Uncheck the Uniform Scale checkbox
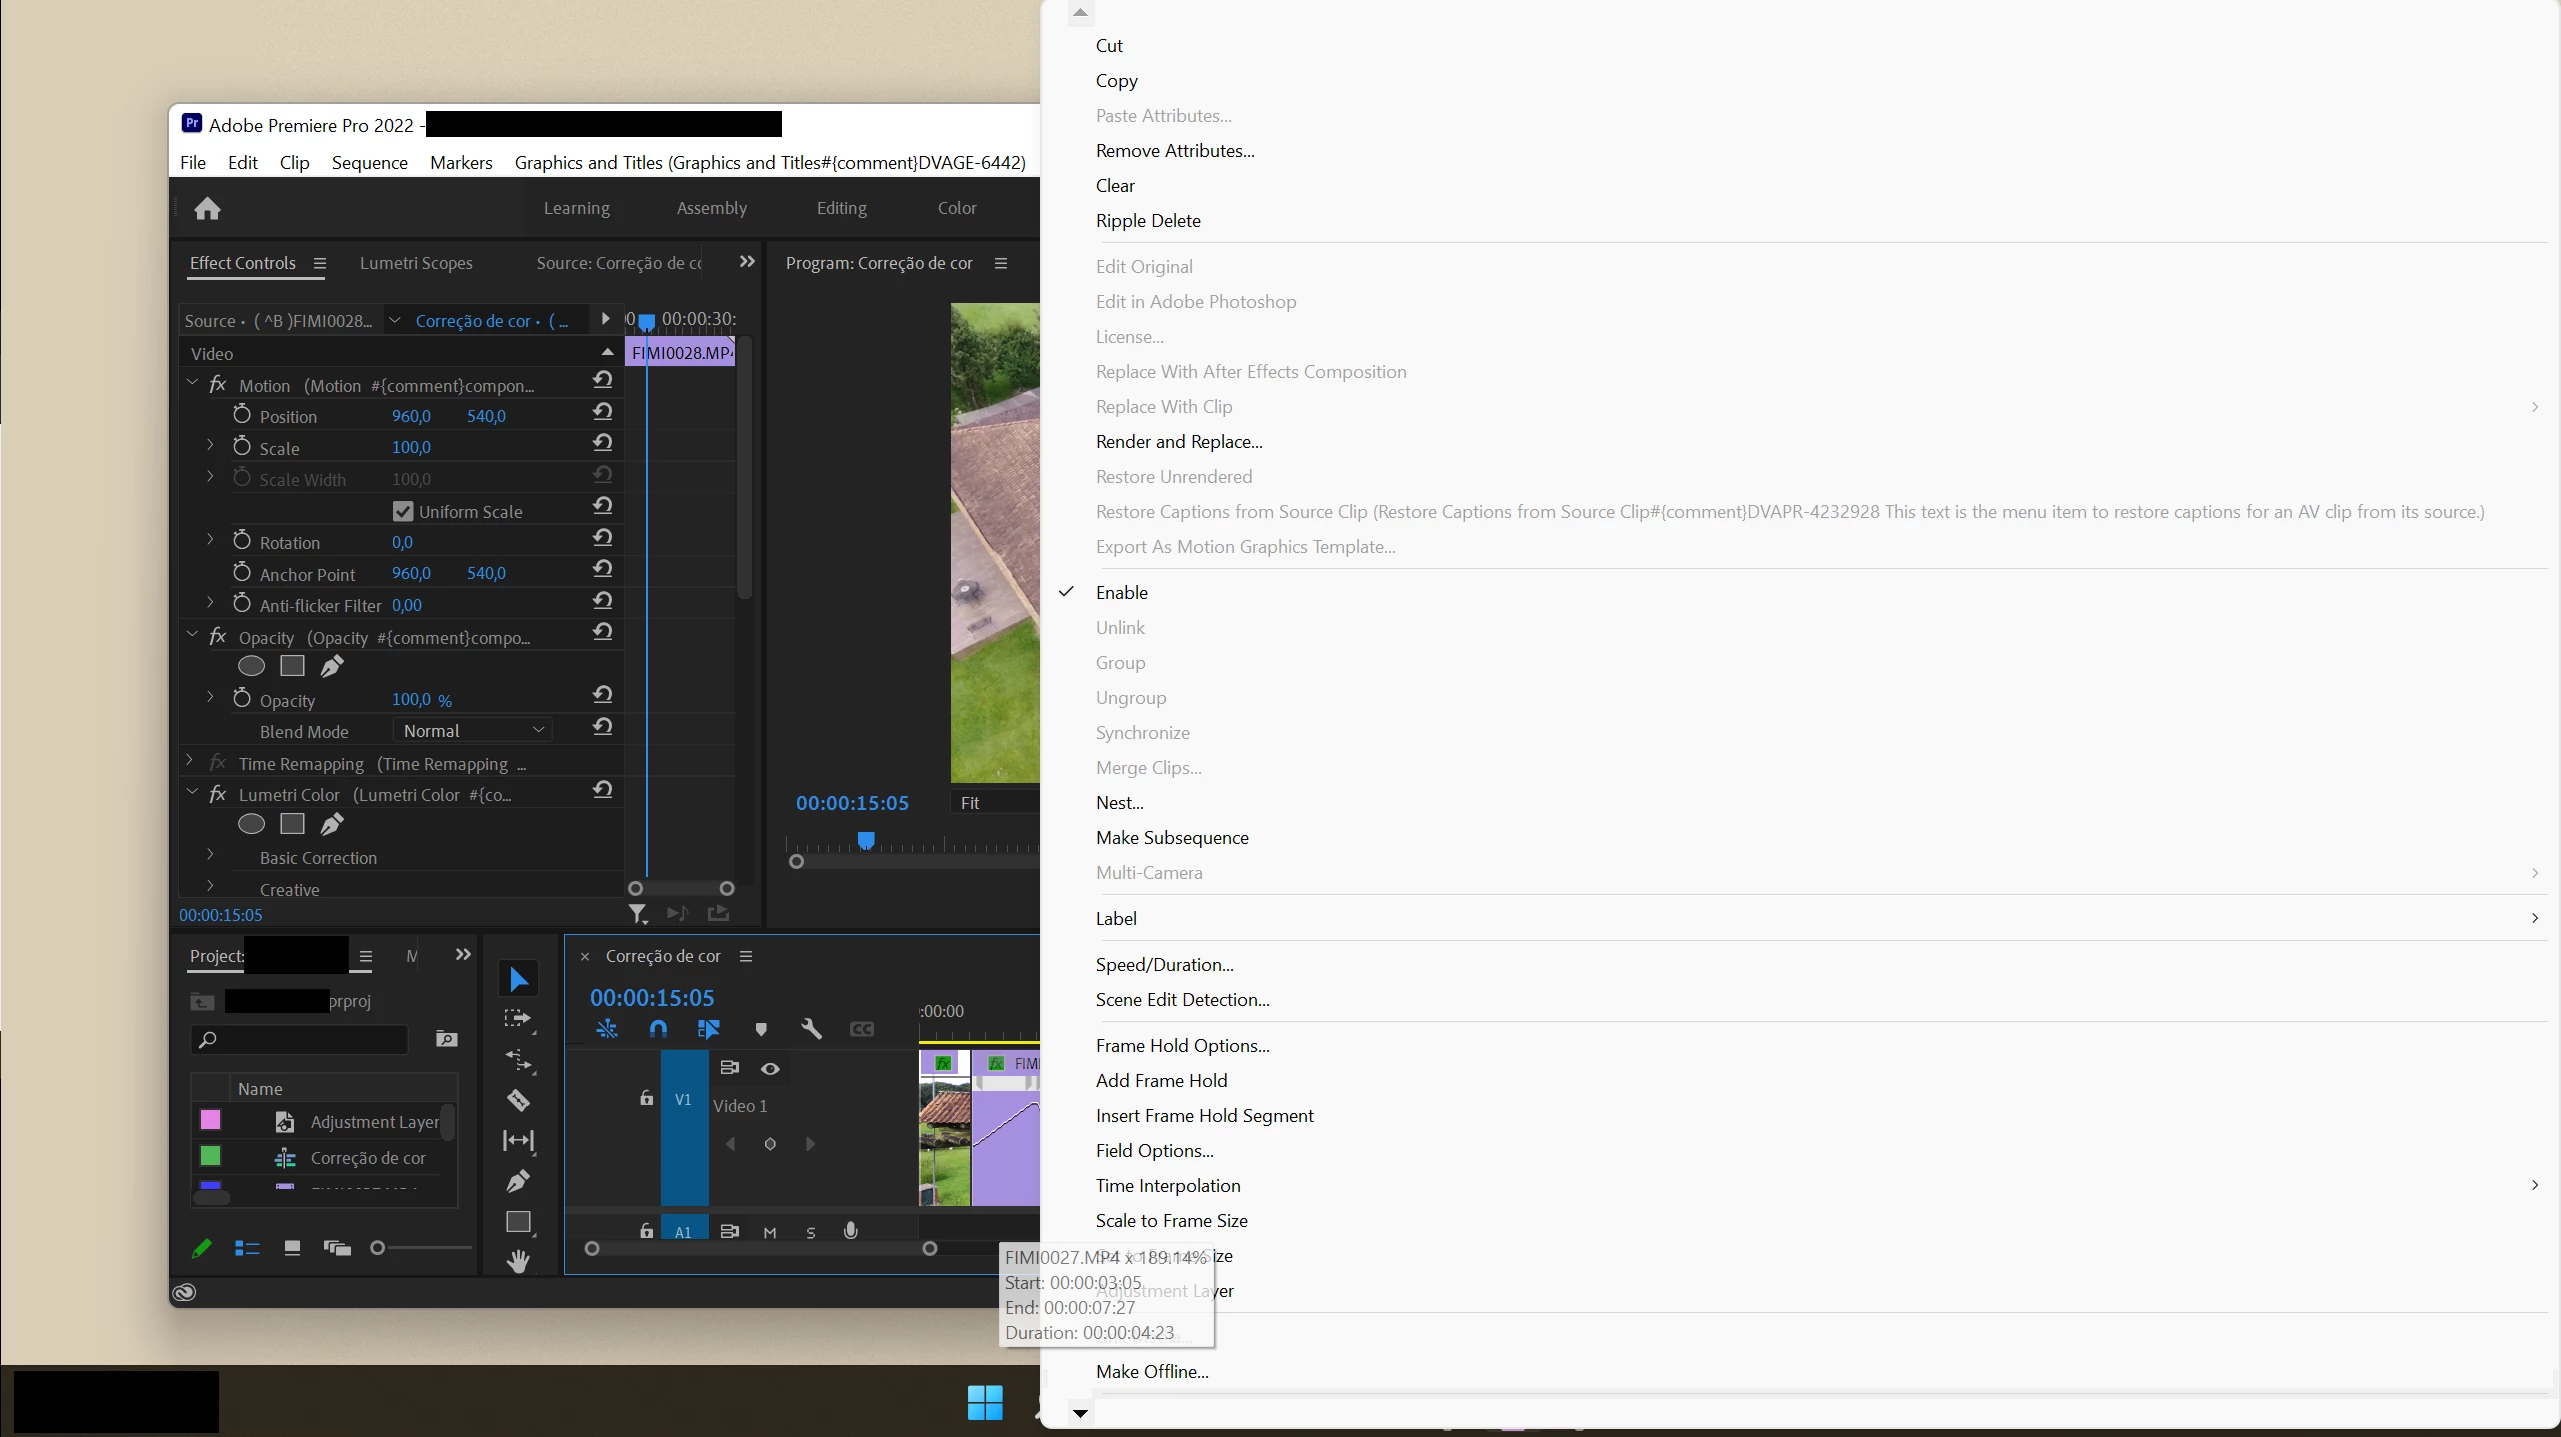This screenshot has height=1437, width=2561. tap(403, 512)
